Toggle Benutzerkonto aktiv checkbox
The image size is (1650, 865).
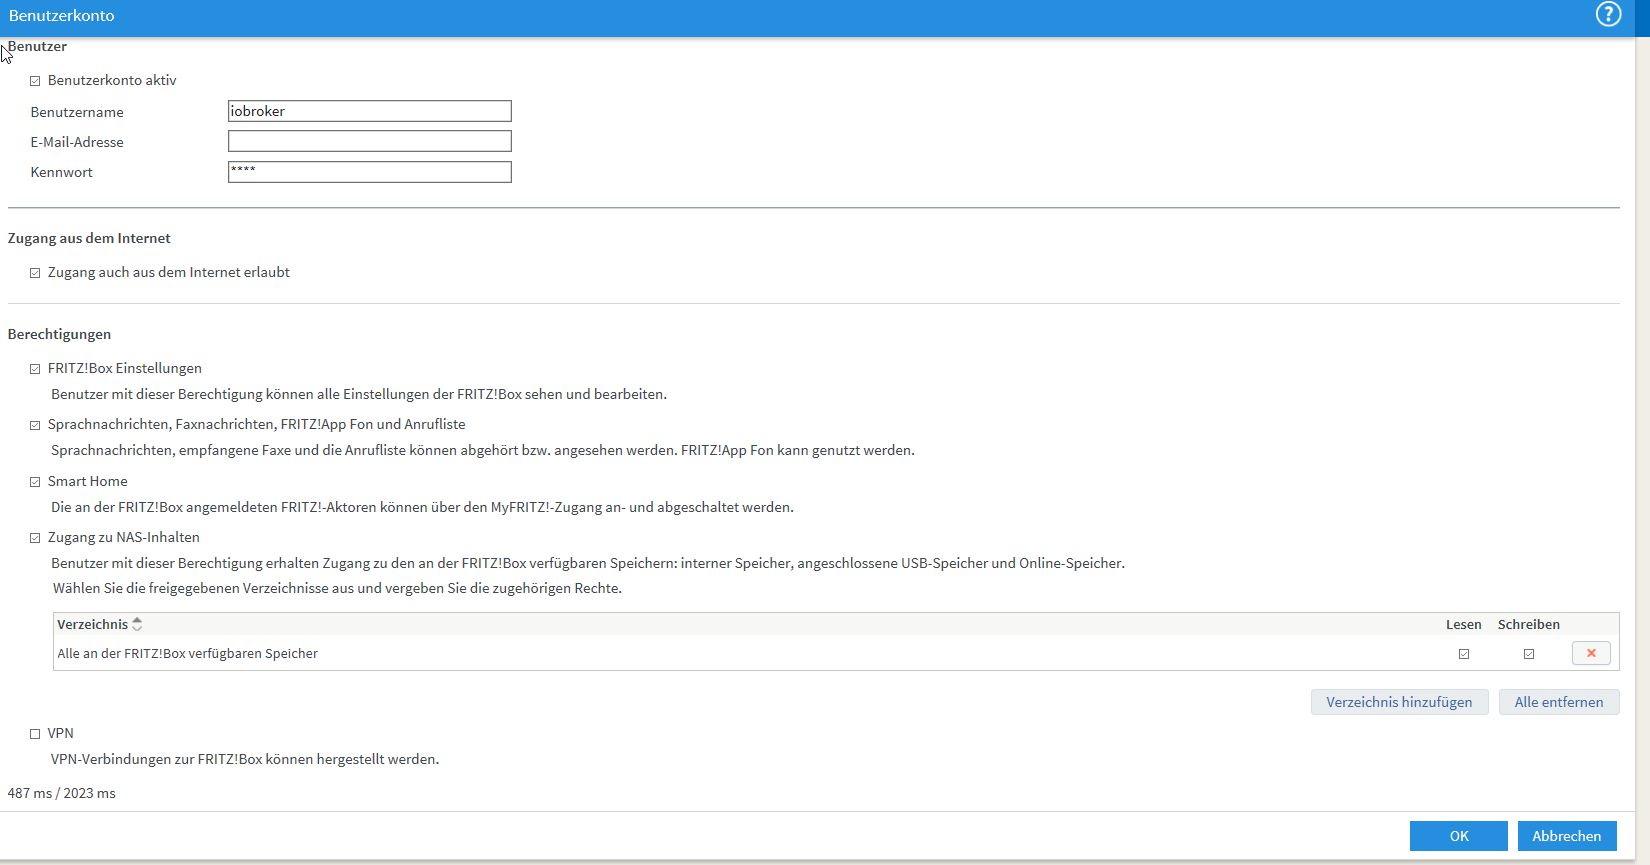(35, 81)
